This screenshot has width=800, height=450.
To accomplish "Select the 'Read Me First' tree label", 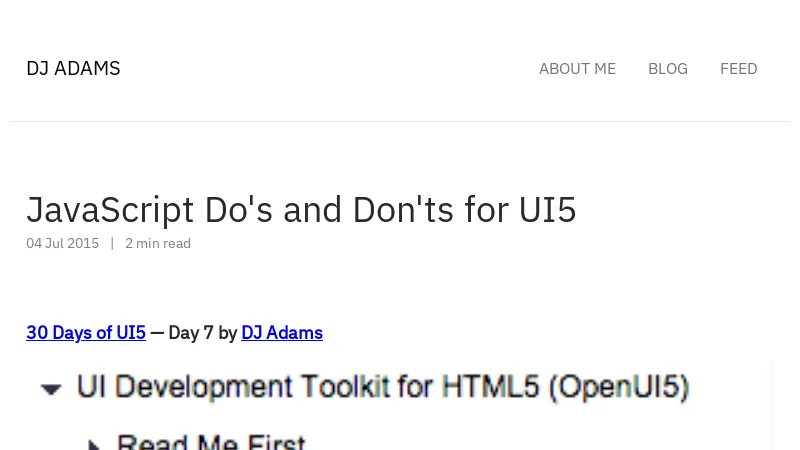I will click(x=210, y=442).
